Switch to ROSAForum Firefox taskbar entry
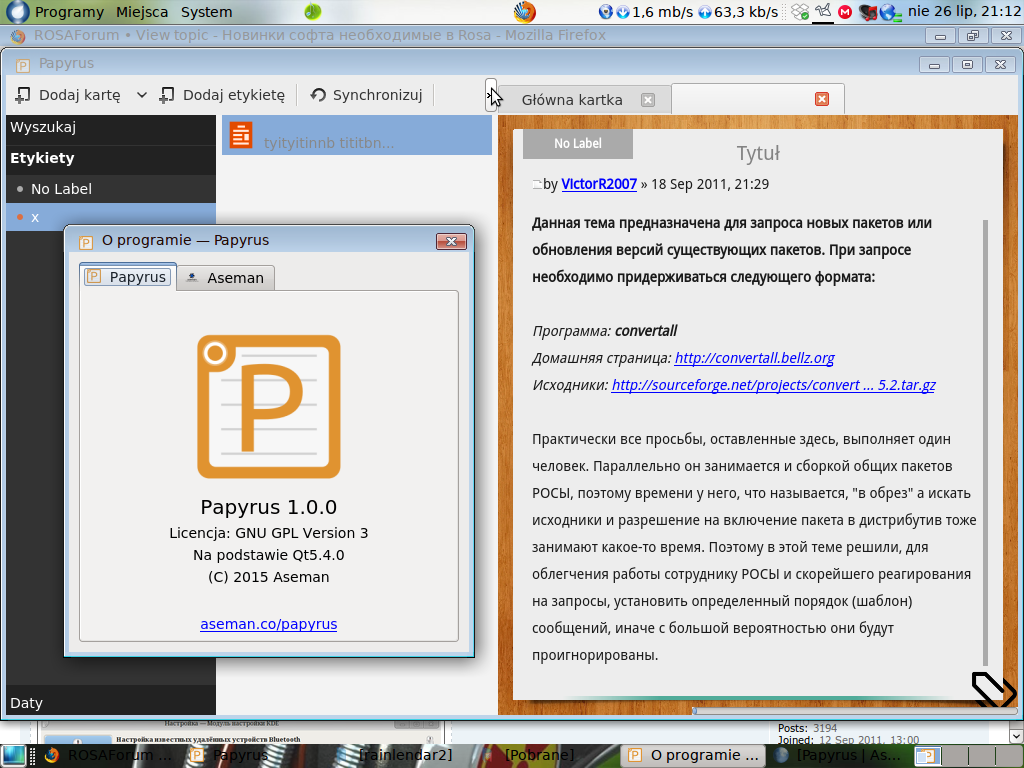This screenshot has width=1024, height=768. point(108,756)
